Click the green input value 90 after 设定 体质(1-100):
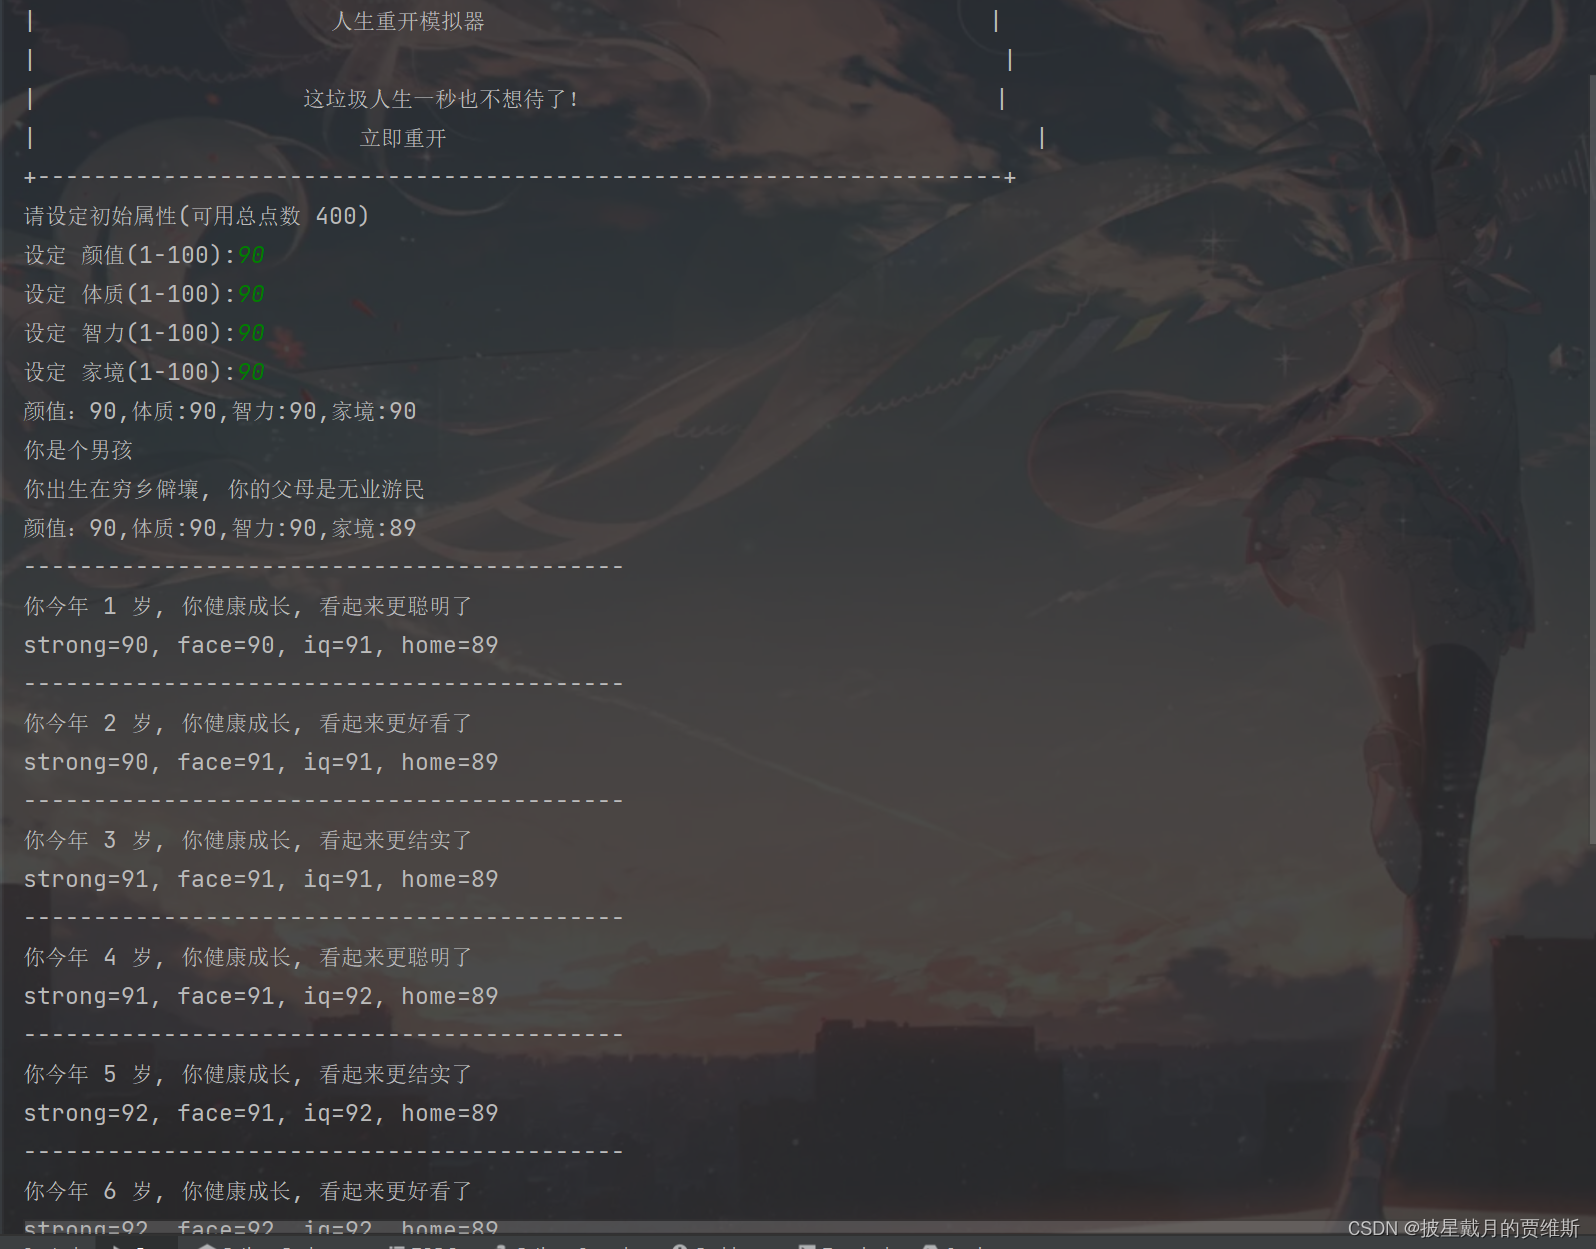The height and width of the screenshot is (1249, 1596). pos(251,294)
